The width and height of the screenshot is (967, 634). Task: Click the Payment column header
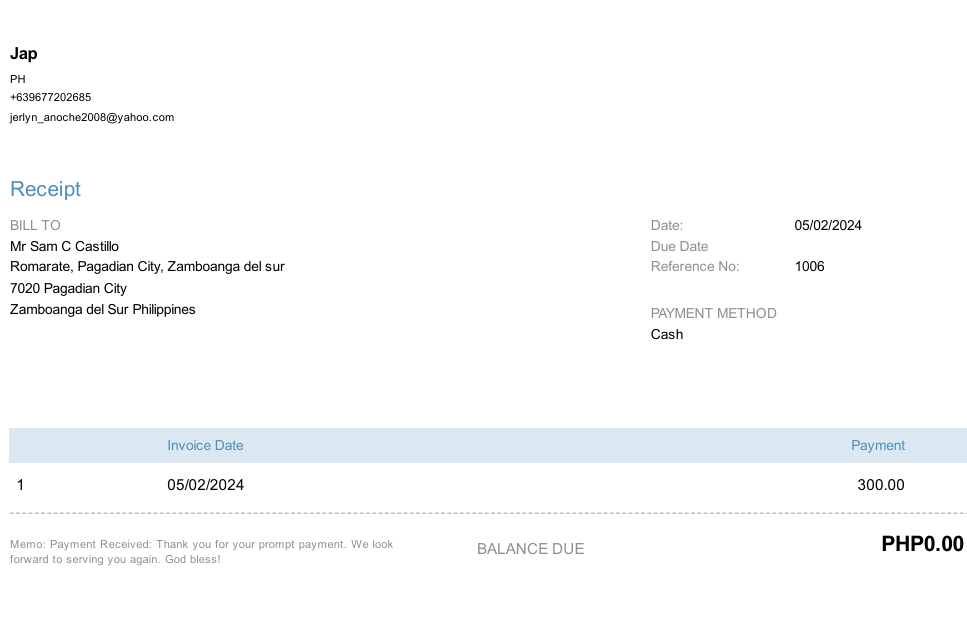pos(877,445)
